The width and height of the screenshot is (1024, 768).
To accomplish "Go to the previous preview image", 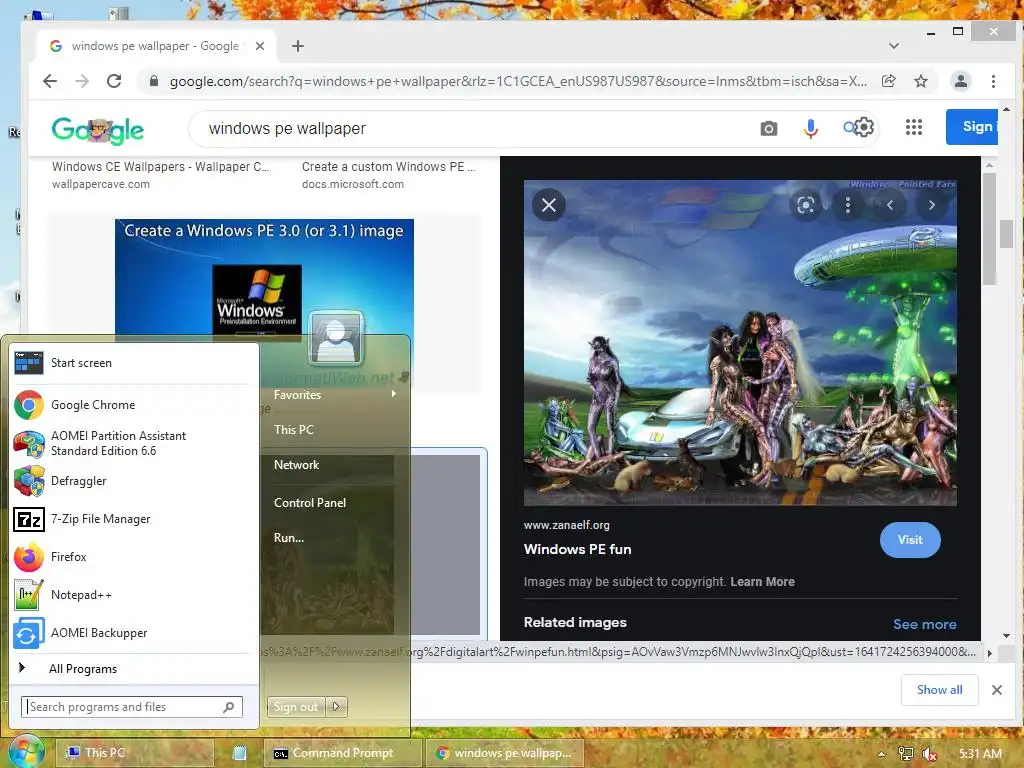I will pos(889,205).
